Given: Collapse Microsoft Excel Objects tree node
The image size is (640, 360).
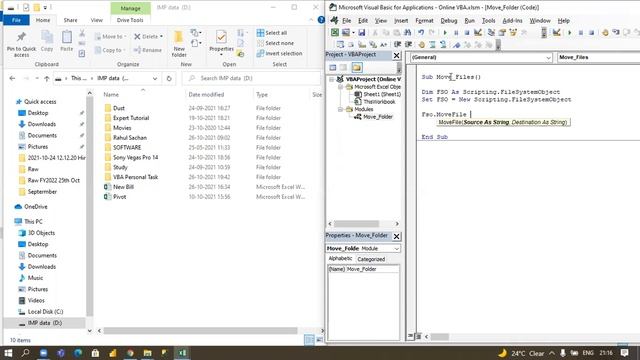Looking at the screenshot, I should click(x=340, y=87).
